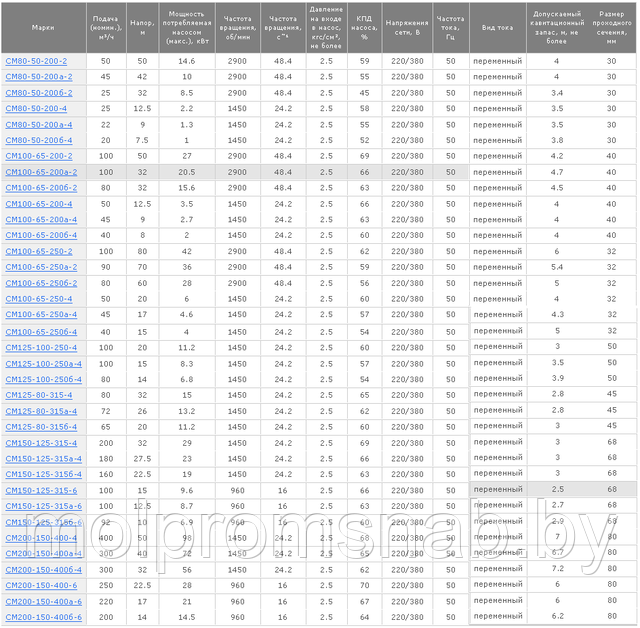Viewport: 640px width, 628px height.
Task: Follow the СМ100-65-200б-4 link
Action: click(x=41, y=235)
